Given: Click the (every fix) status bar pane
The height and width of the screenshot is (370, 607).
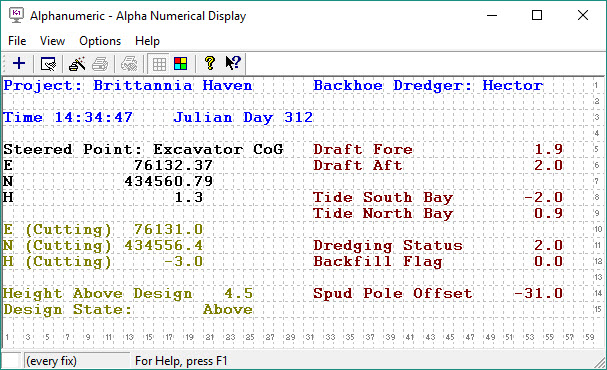Looking at the screenshot, I should point(77,361).
